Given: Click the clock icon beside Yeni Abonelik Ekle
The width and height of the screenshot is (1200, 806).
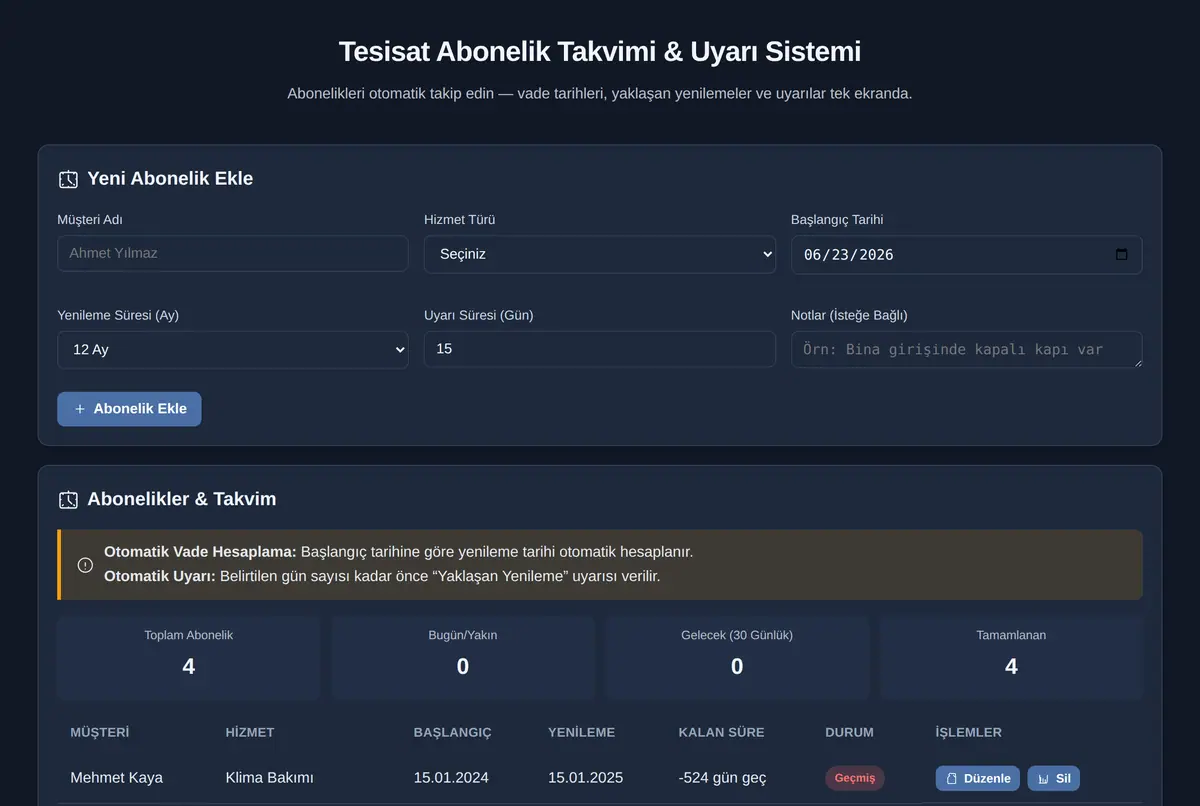Looking at the screenshot, I should point(68,179).
